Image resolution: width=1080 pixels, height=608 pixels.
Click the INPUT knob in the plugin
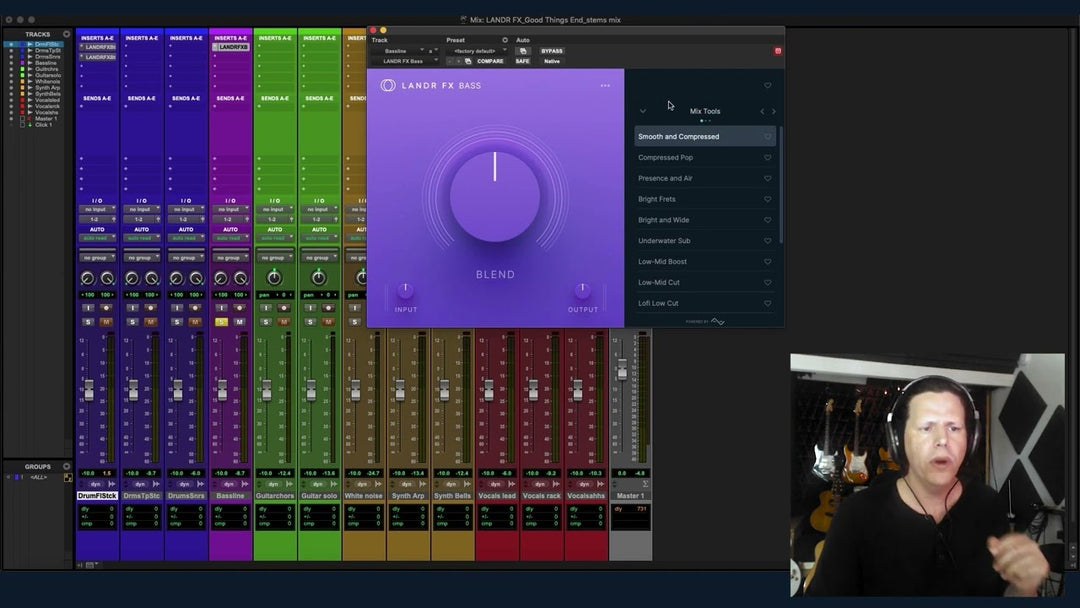(406, 291)
